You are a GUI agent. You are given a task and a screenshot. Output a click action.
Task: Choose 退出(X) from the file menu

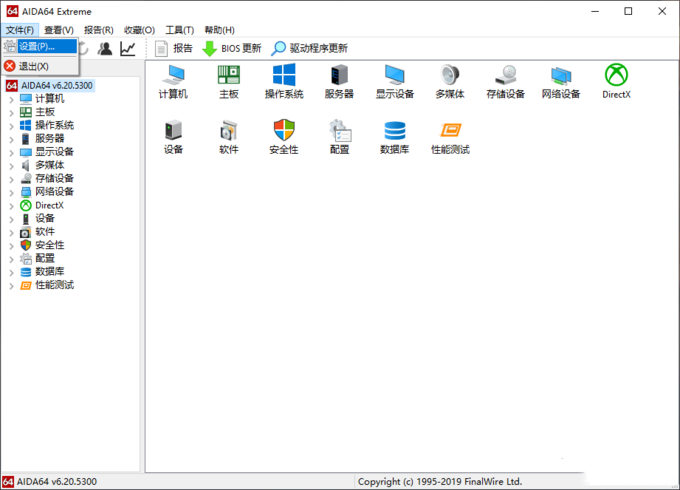[40, 66]
